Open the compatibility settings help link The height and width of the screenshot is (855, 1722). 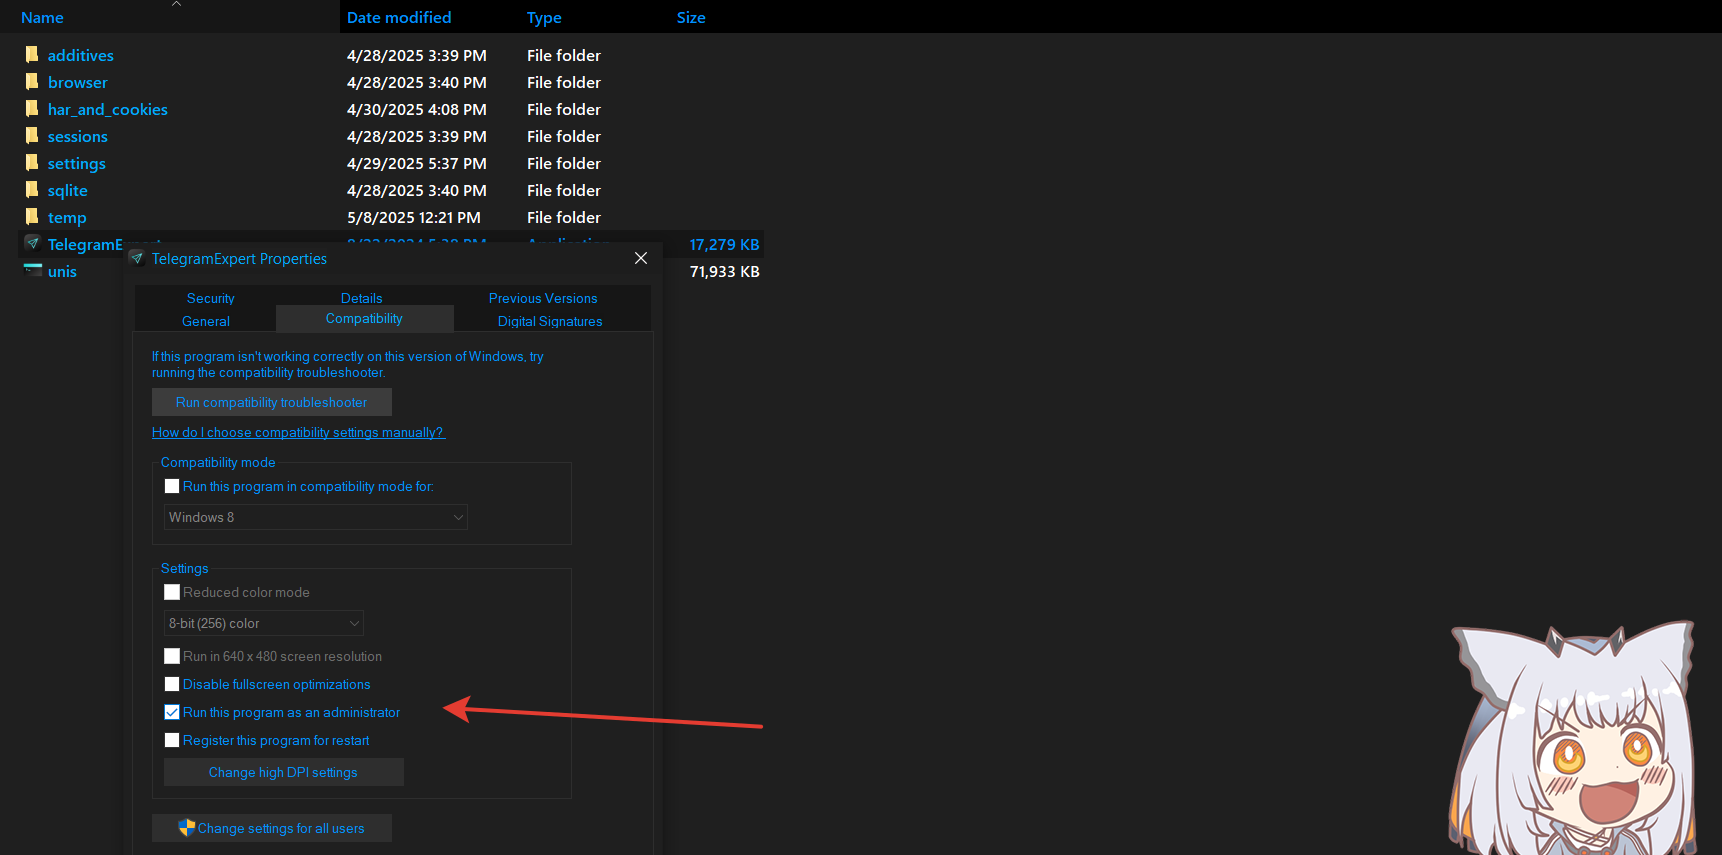298,433
